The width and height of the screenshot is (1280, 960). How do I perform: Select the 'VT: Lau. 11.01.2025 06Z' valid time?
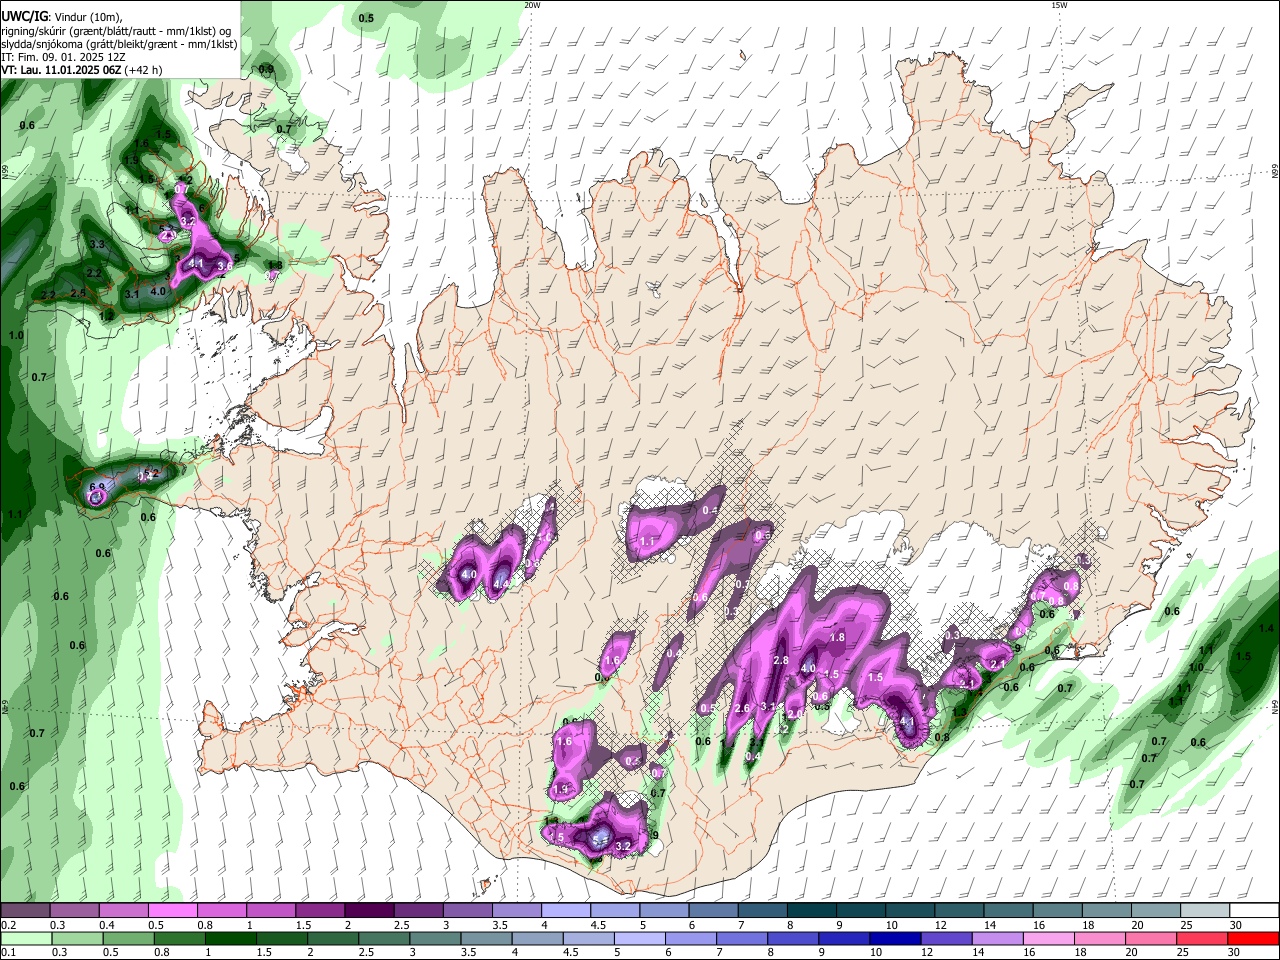tap(60, 70)
